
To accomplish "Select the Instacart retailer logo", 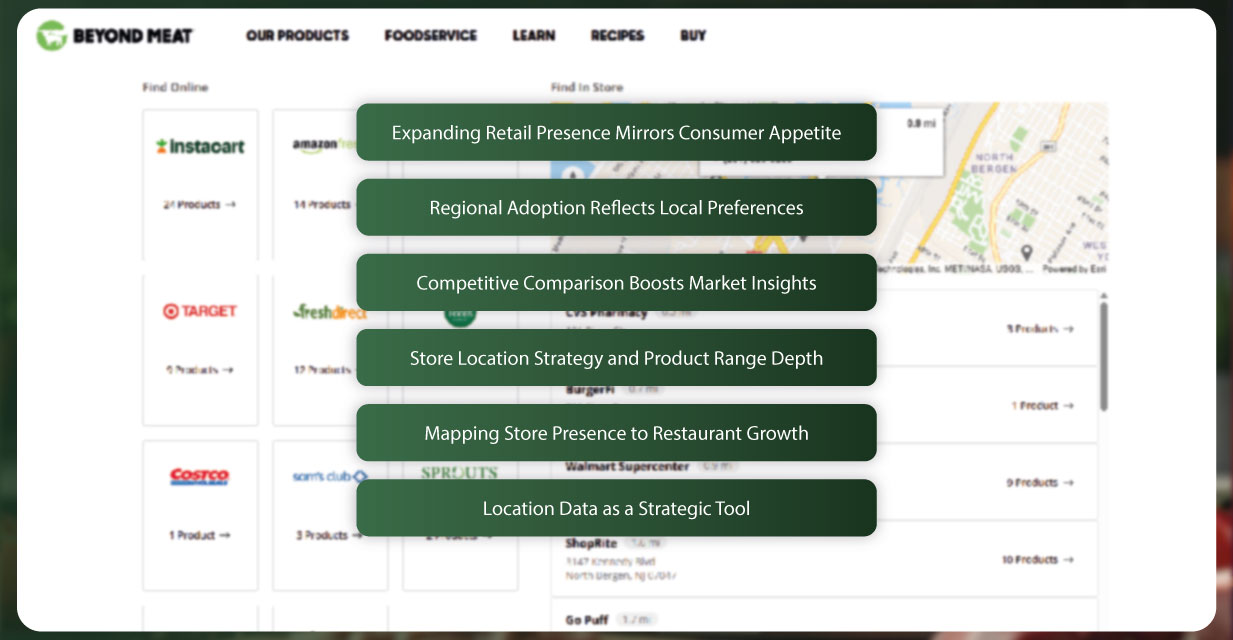I will click(x=200, y=146).
